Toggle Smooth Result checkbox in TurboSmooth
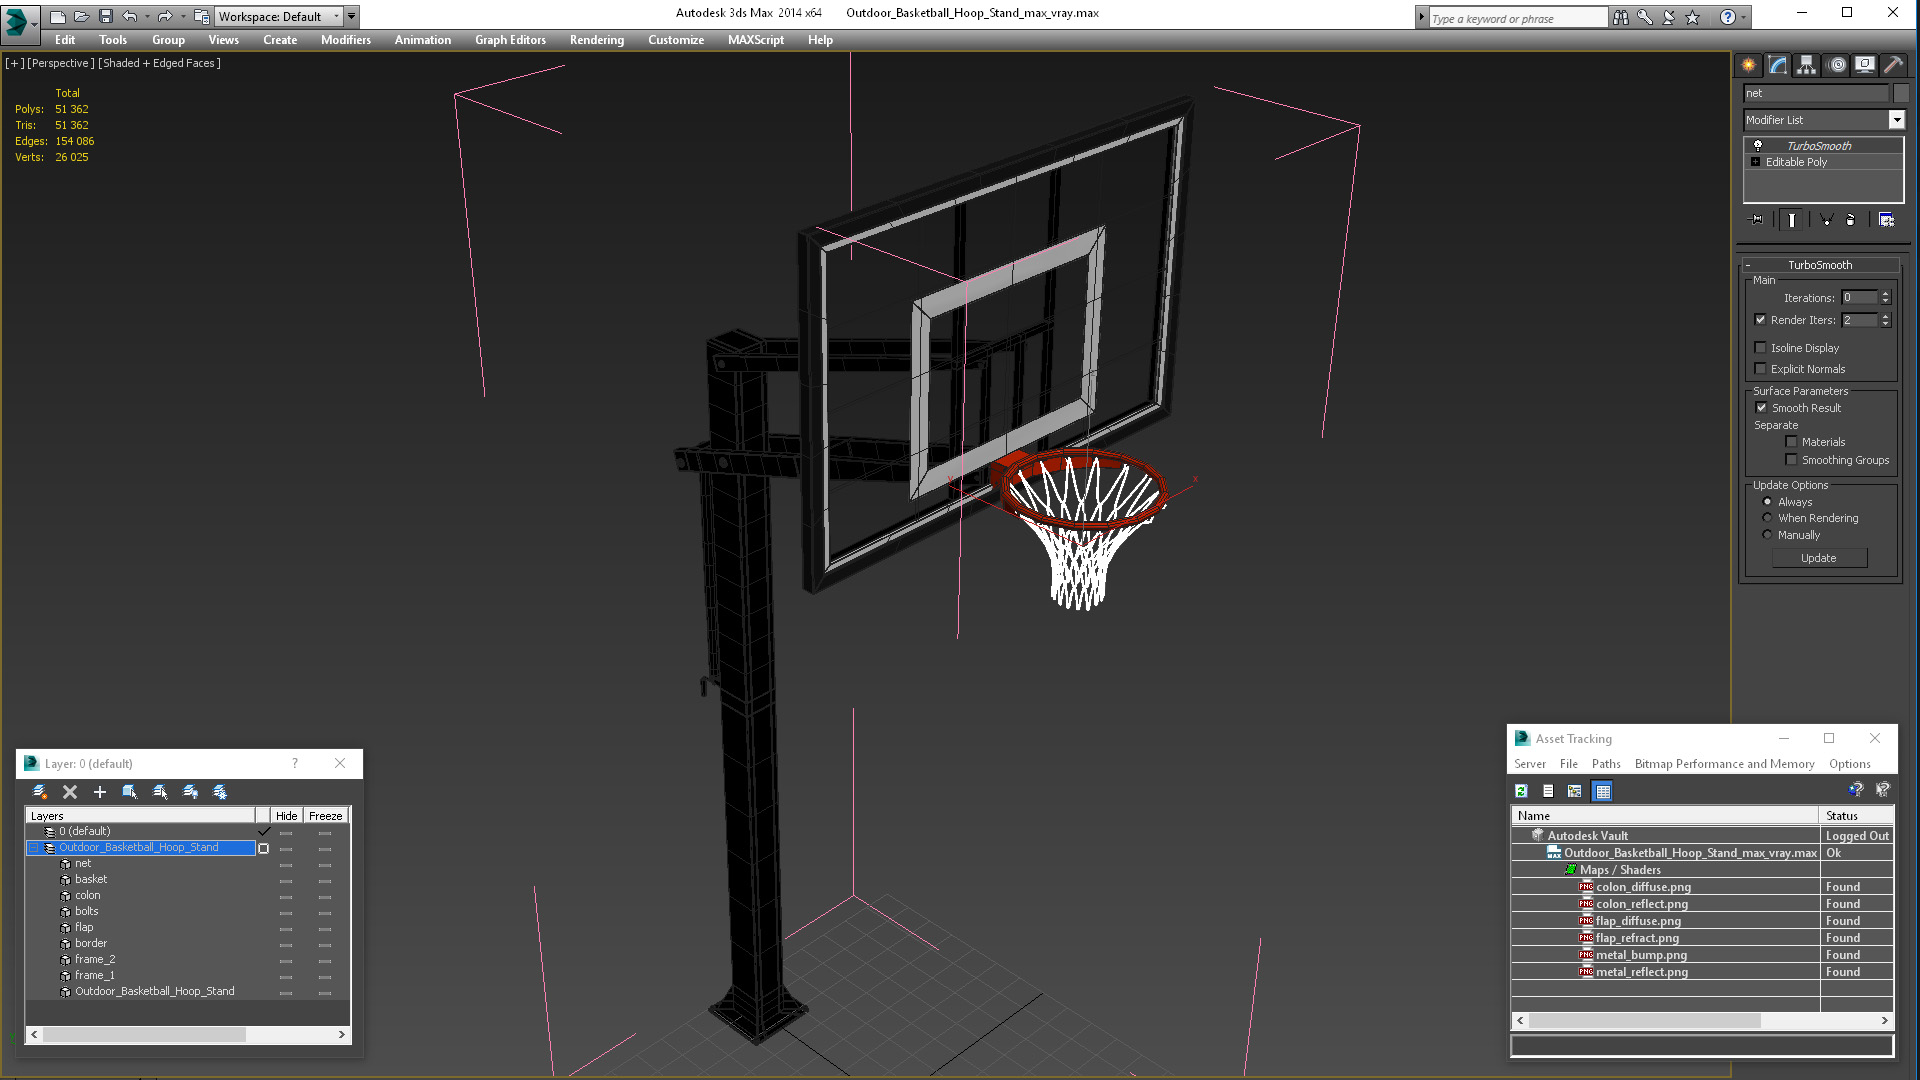Viewport: 1920px width, 1080px height. 1760,406
